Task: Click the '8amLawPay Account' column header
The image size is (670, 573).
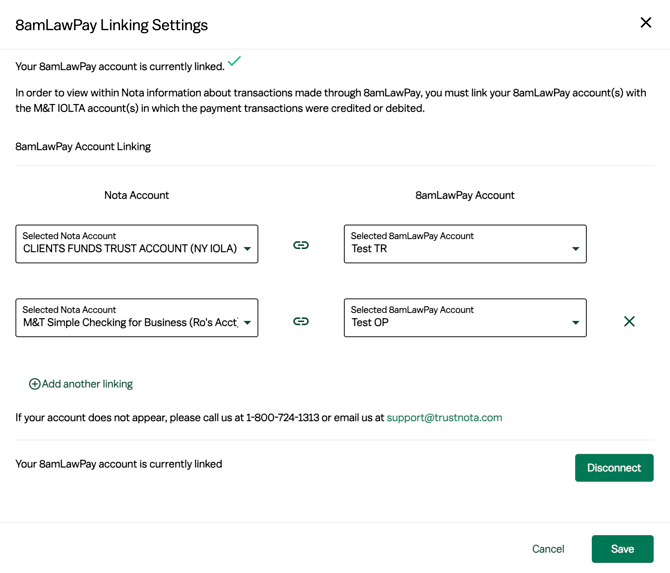Action: (x=465, y=195)
